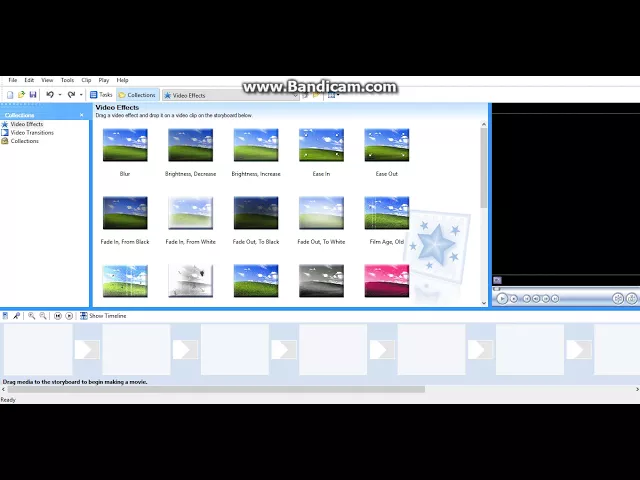640x480 pixels.
Task: Open the View menu
Action: pos(47,80)
